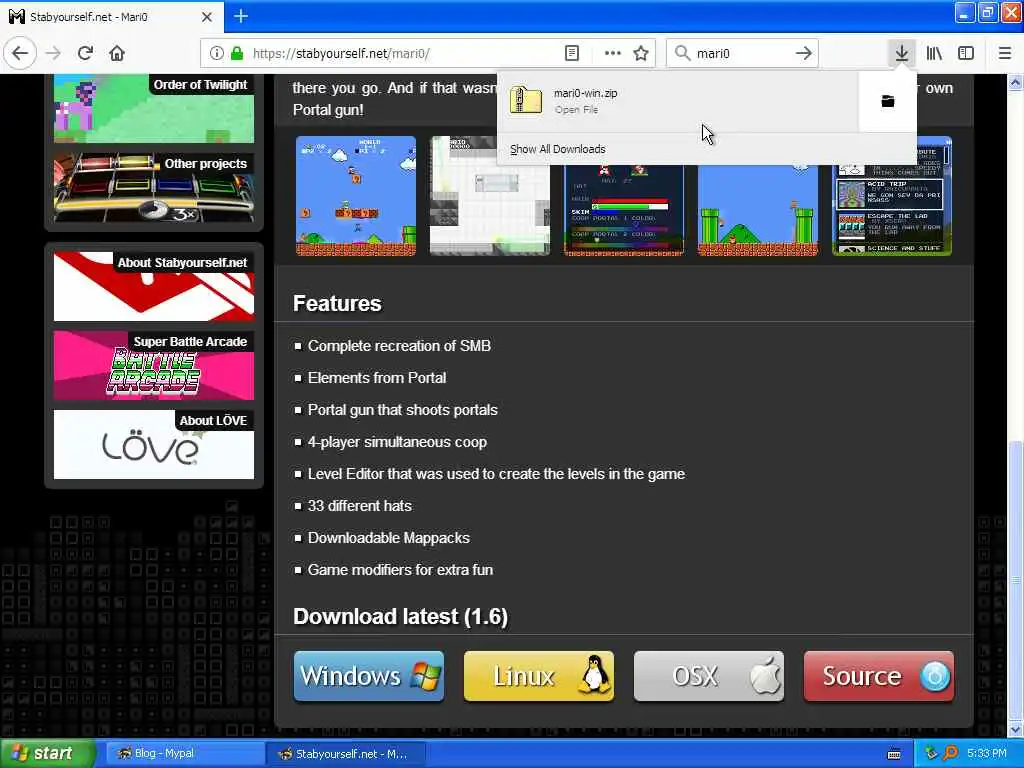Screen dimensions: 1024x768
Task: Click 'Downloadable Mappacks' list item
Action: pos(389,538)
